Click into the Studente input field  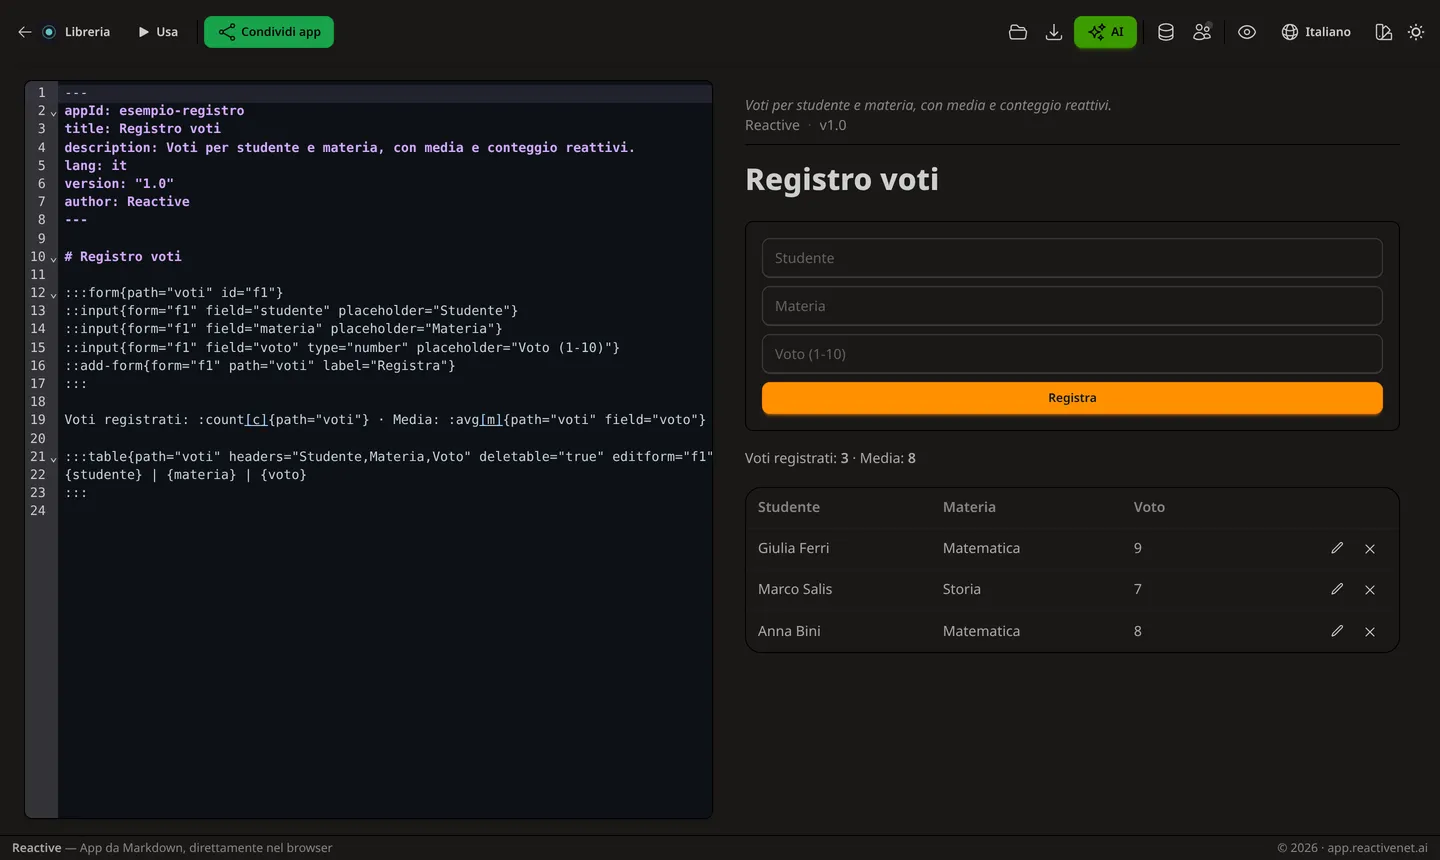pyautogui.click(x=1072, y=258)
